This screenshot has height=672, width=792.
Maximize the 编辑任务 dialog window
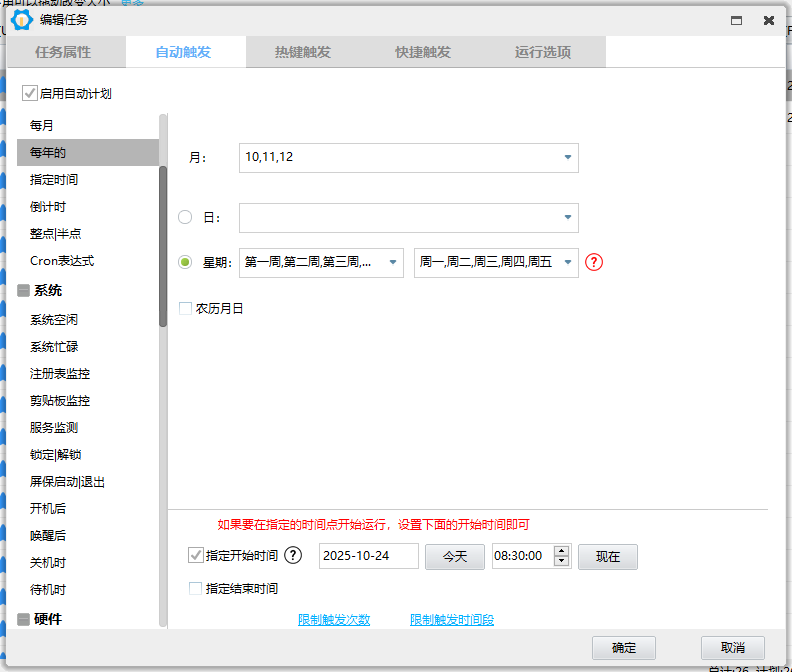coord(736,20)
